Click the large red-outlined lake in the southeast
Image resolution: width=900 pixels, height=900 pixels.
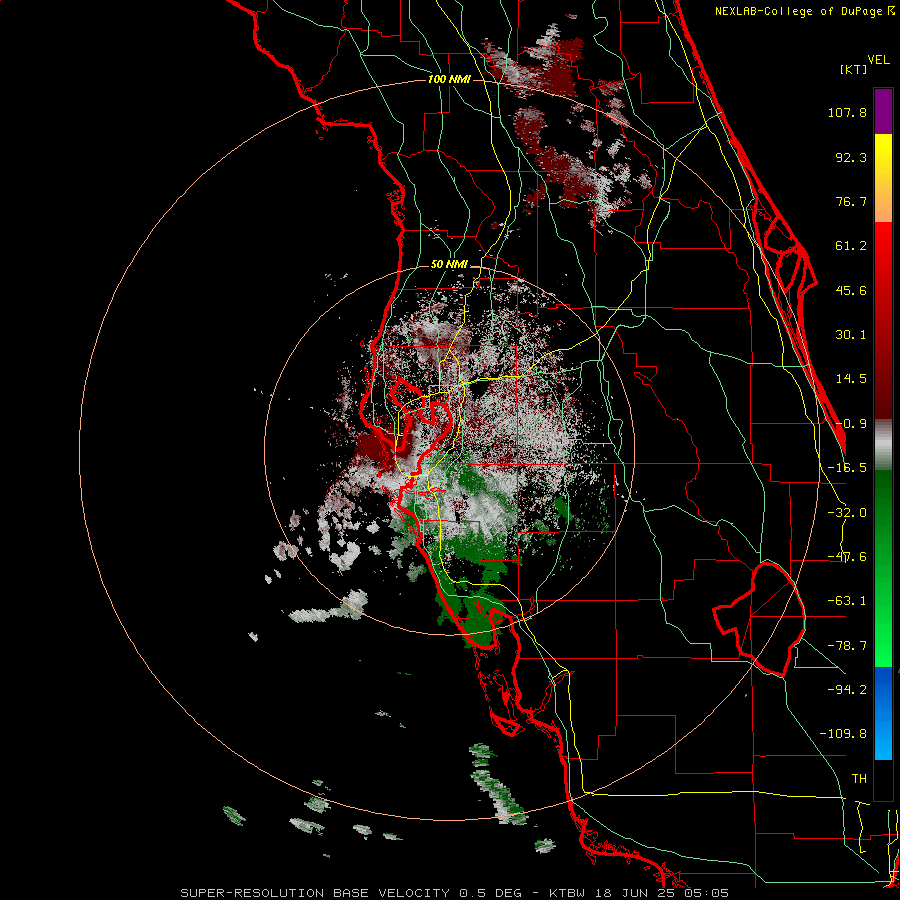coord(759,619)
